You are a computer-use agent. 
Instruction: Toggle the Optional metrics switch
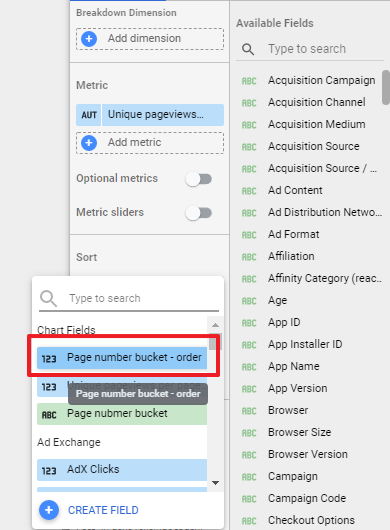pos(199,179)
